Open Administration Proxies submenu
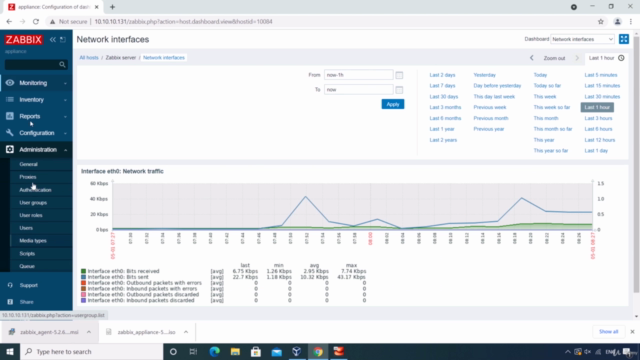The width and height of the screenshot is (640, 360). click(28, 177)
